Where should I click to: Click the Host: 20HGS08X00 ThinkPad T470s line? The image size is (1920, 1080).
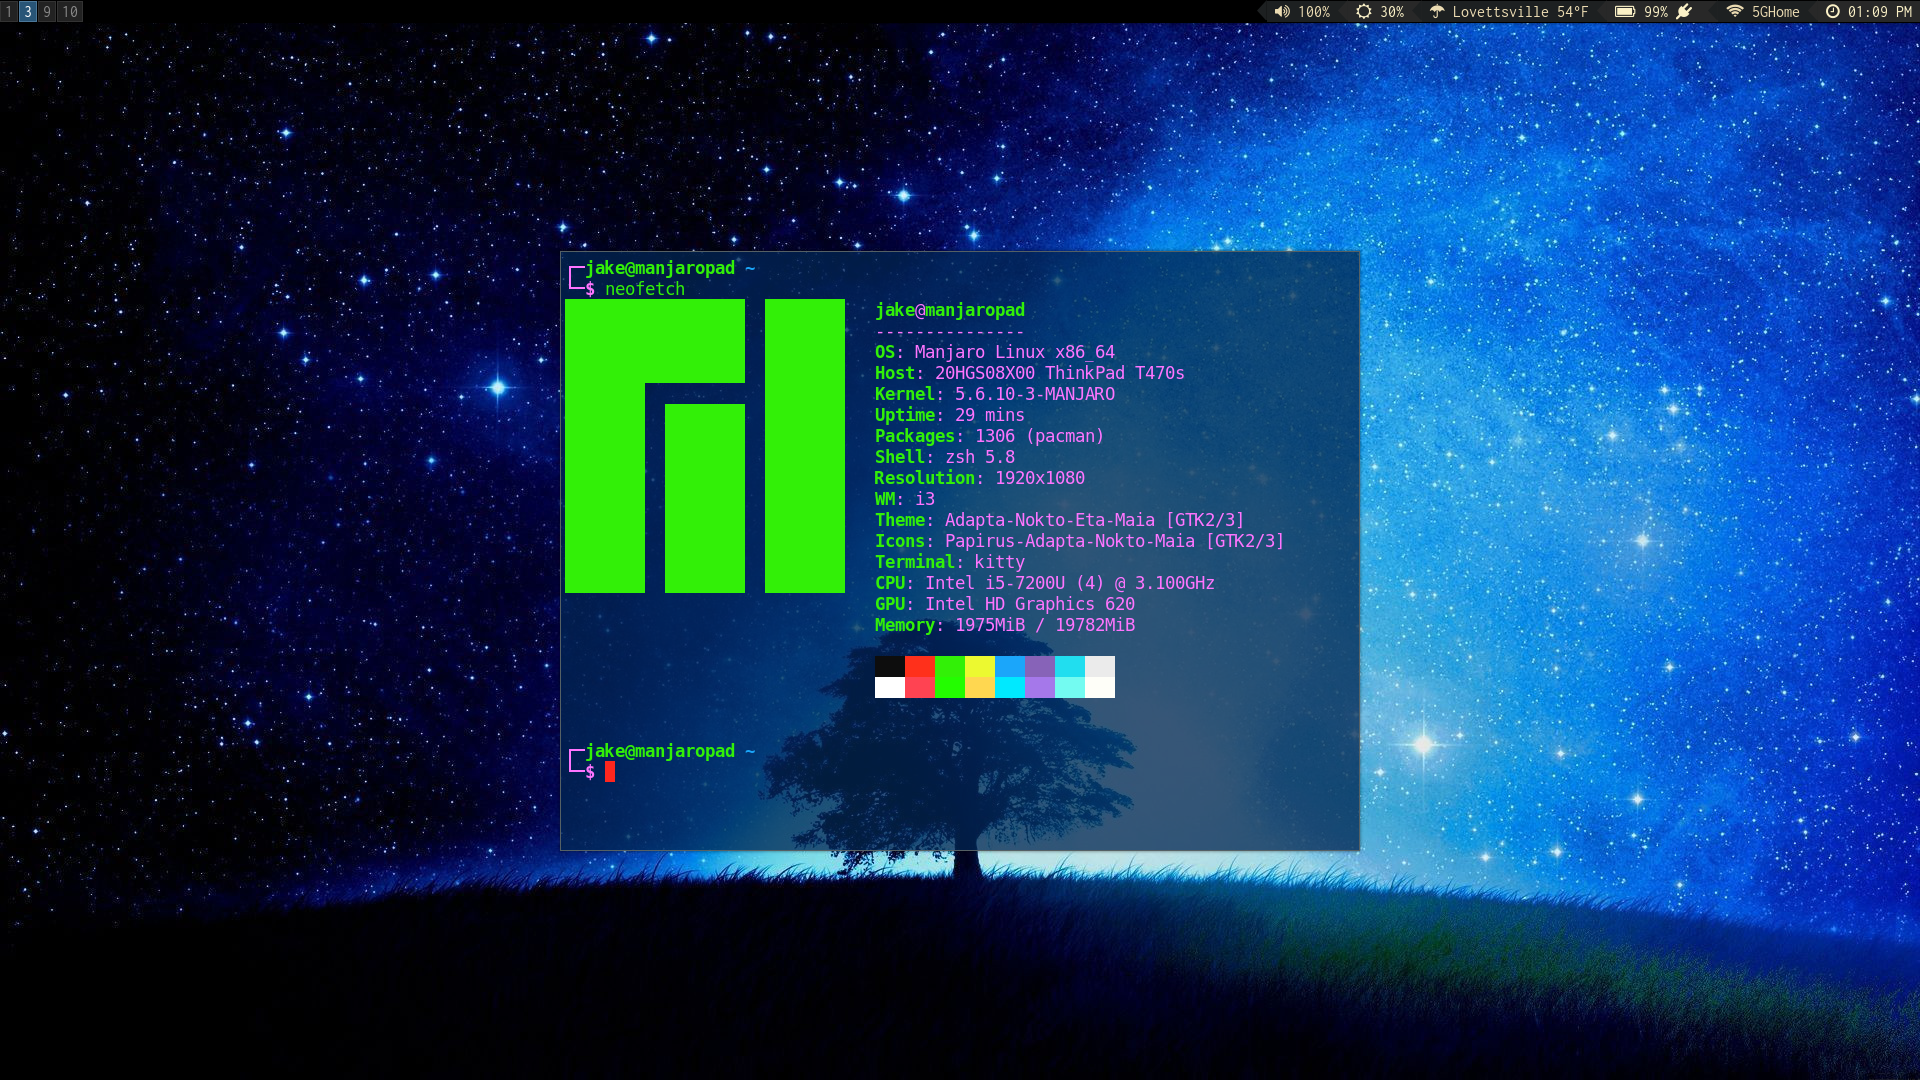tap(1030, 373)
